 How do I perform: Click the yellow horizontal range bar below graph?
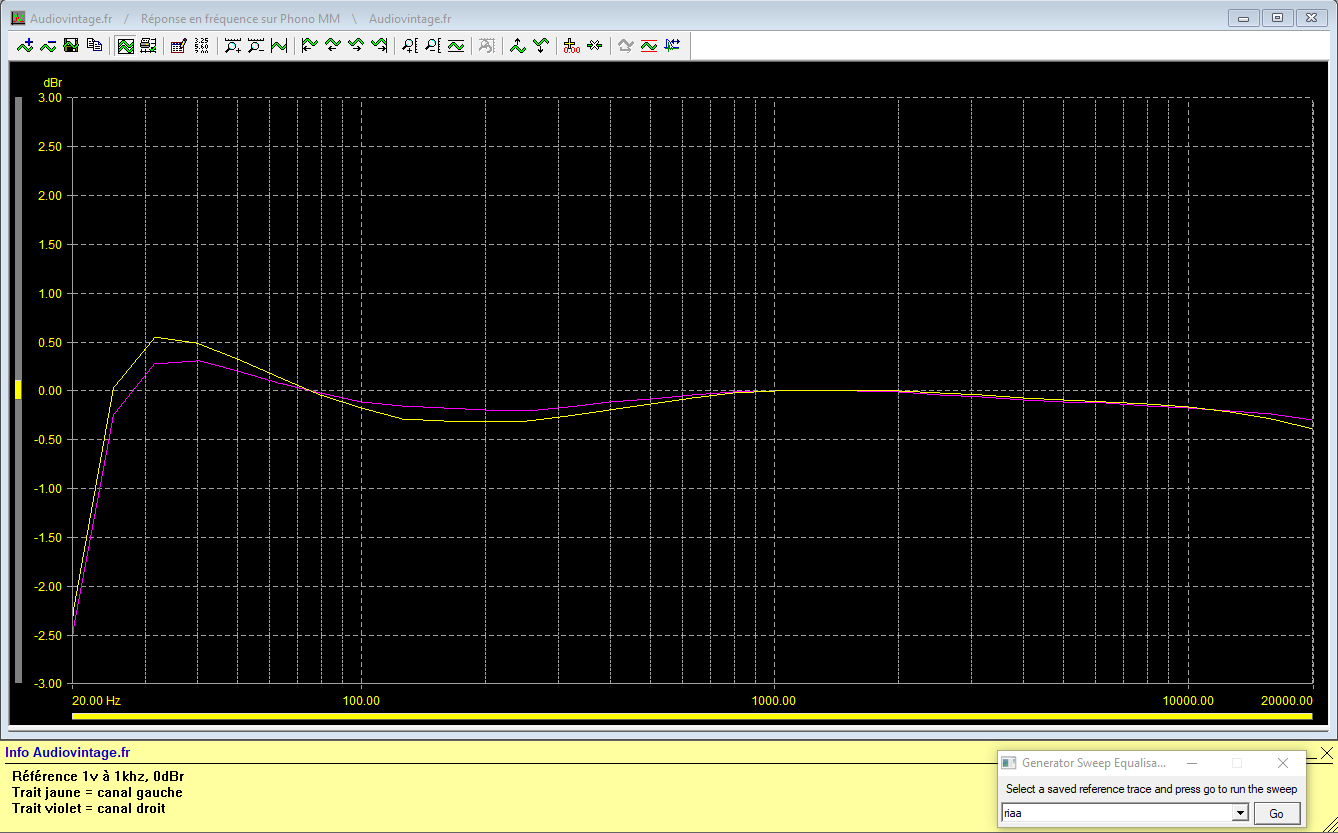click(x=692, y=716)
